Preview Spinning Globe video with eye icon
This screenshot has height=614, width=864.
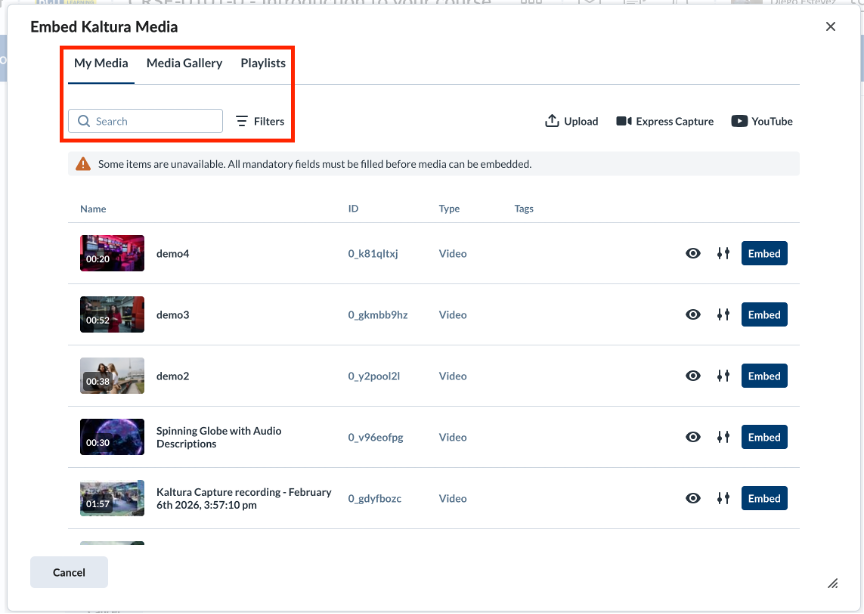tap(693, 437)
